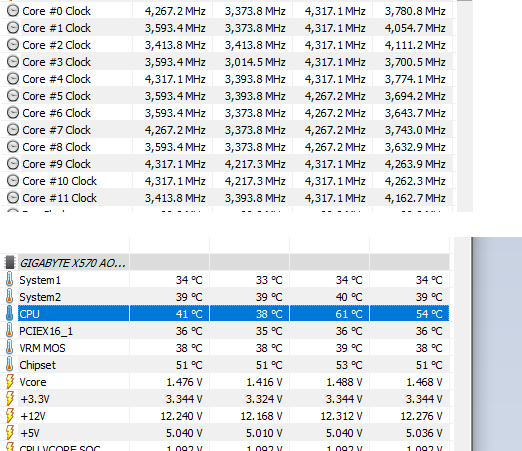The width and height of the screenshot is (522, 451).
Task: Click the thermometer icon beside System2
Action: [9, 297]
